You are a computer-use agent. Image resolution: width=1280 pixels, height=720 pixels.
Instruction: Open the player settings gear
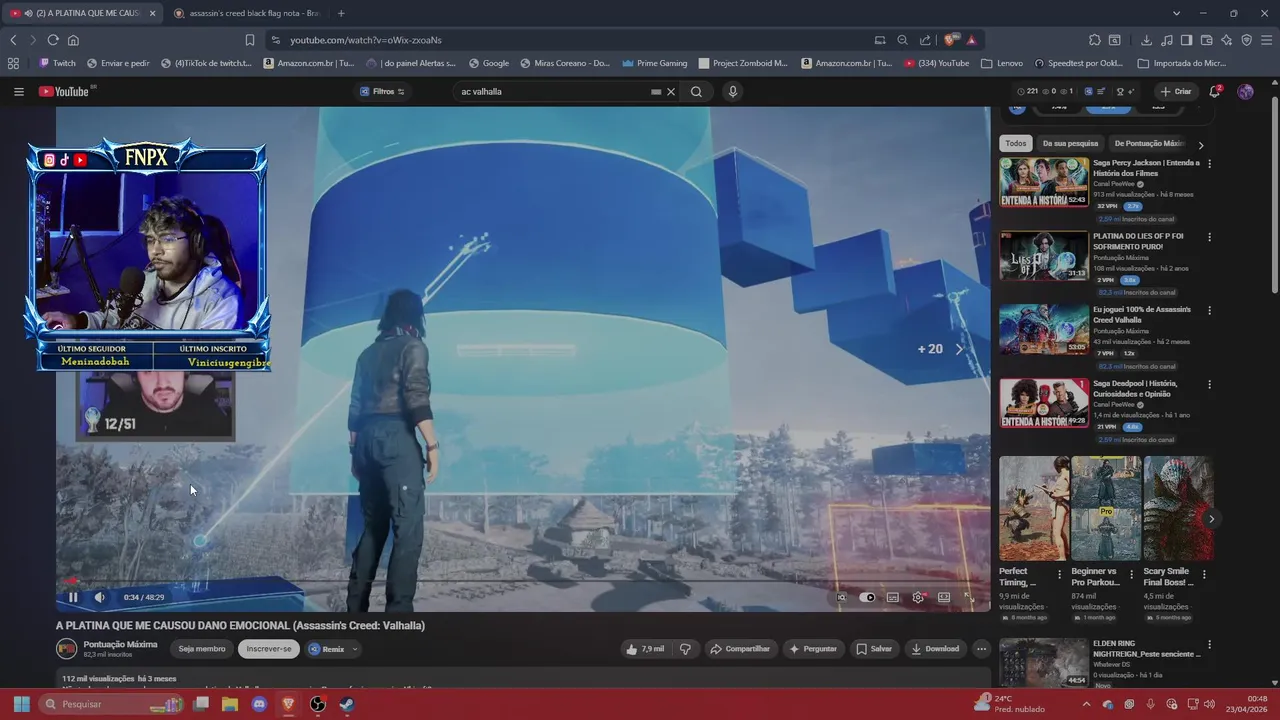[x=918, y=597]
